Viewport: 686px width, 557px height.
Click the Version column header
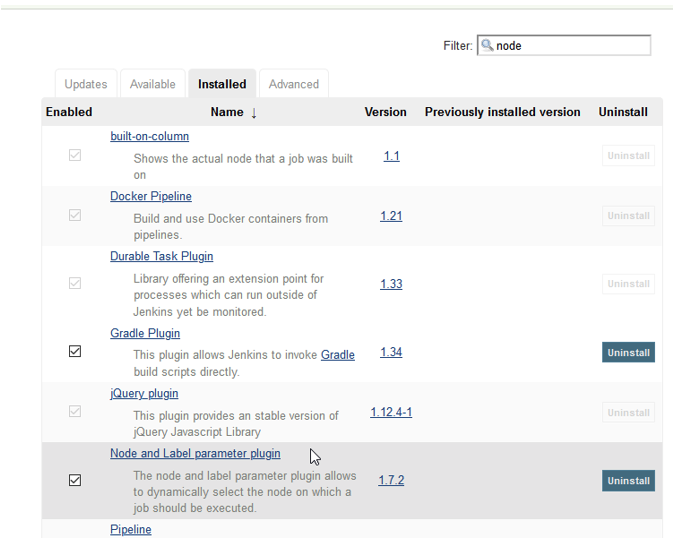[385, 112]
